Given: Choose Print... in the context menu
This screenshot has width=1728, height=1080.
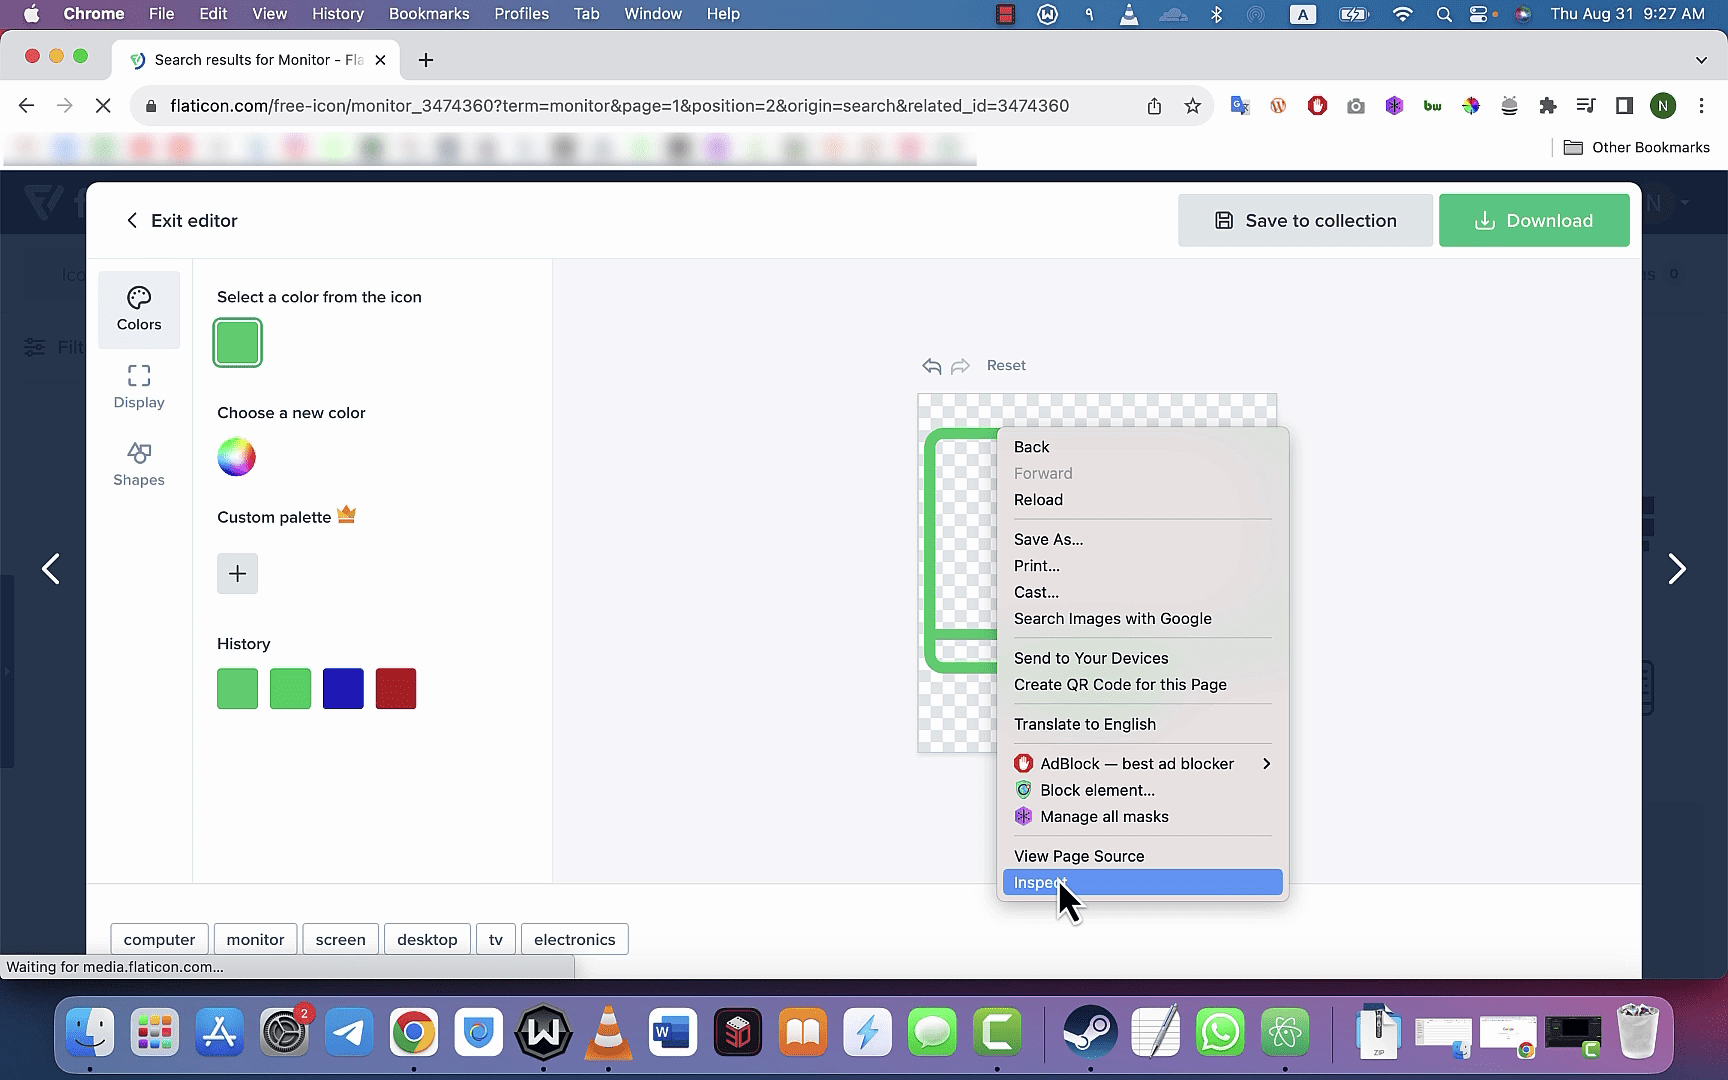Looking at the screenshot, I should (x=1142, y=566).
